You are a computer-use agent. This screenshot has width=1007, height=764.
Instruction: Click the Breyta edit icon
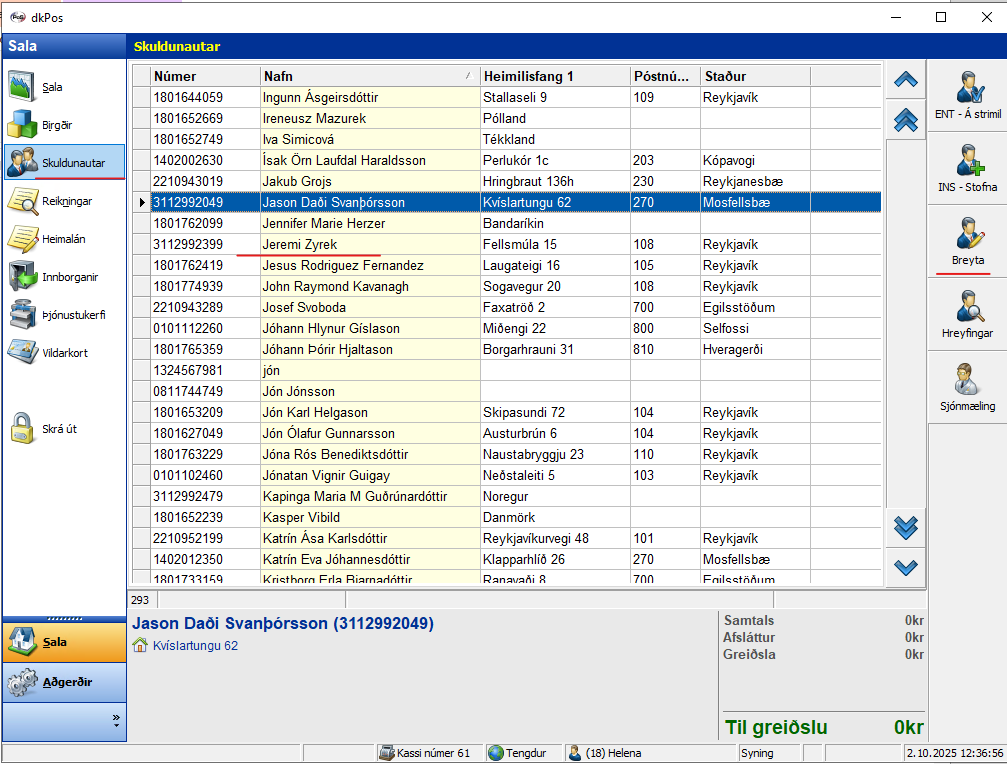(967, 242)
